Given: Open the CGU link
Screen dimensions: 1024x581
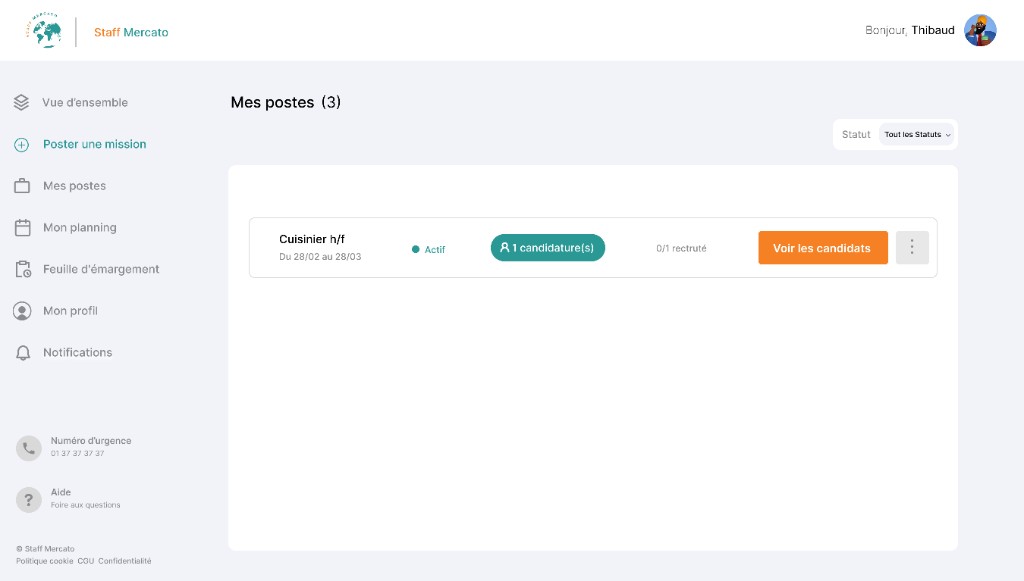Looking at the screenshot, I should (x=86, y=561).
